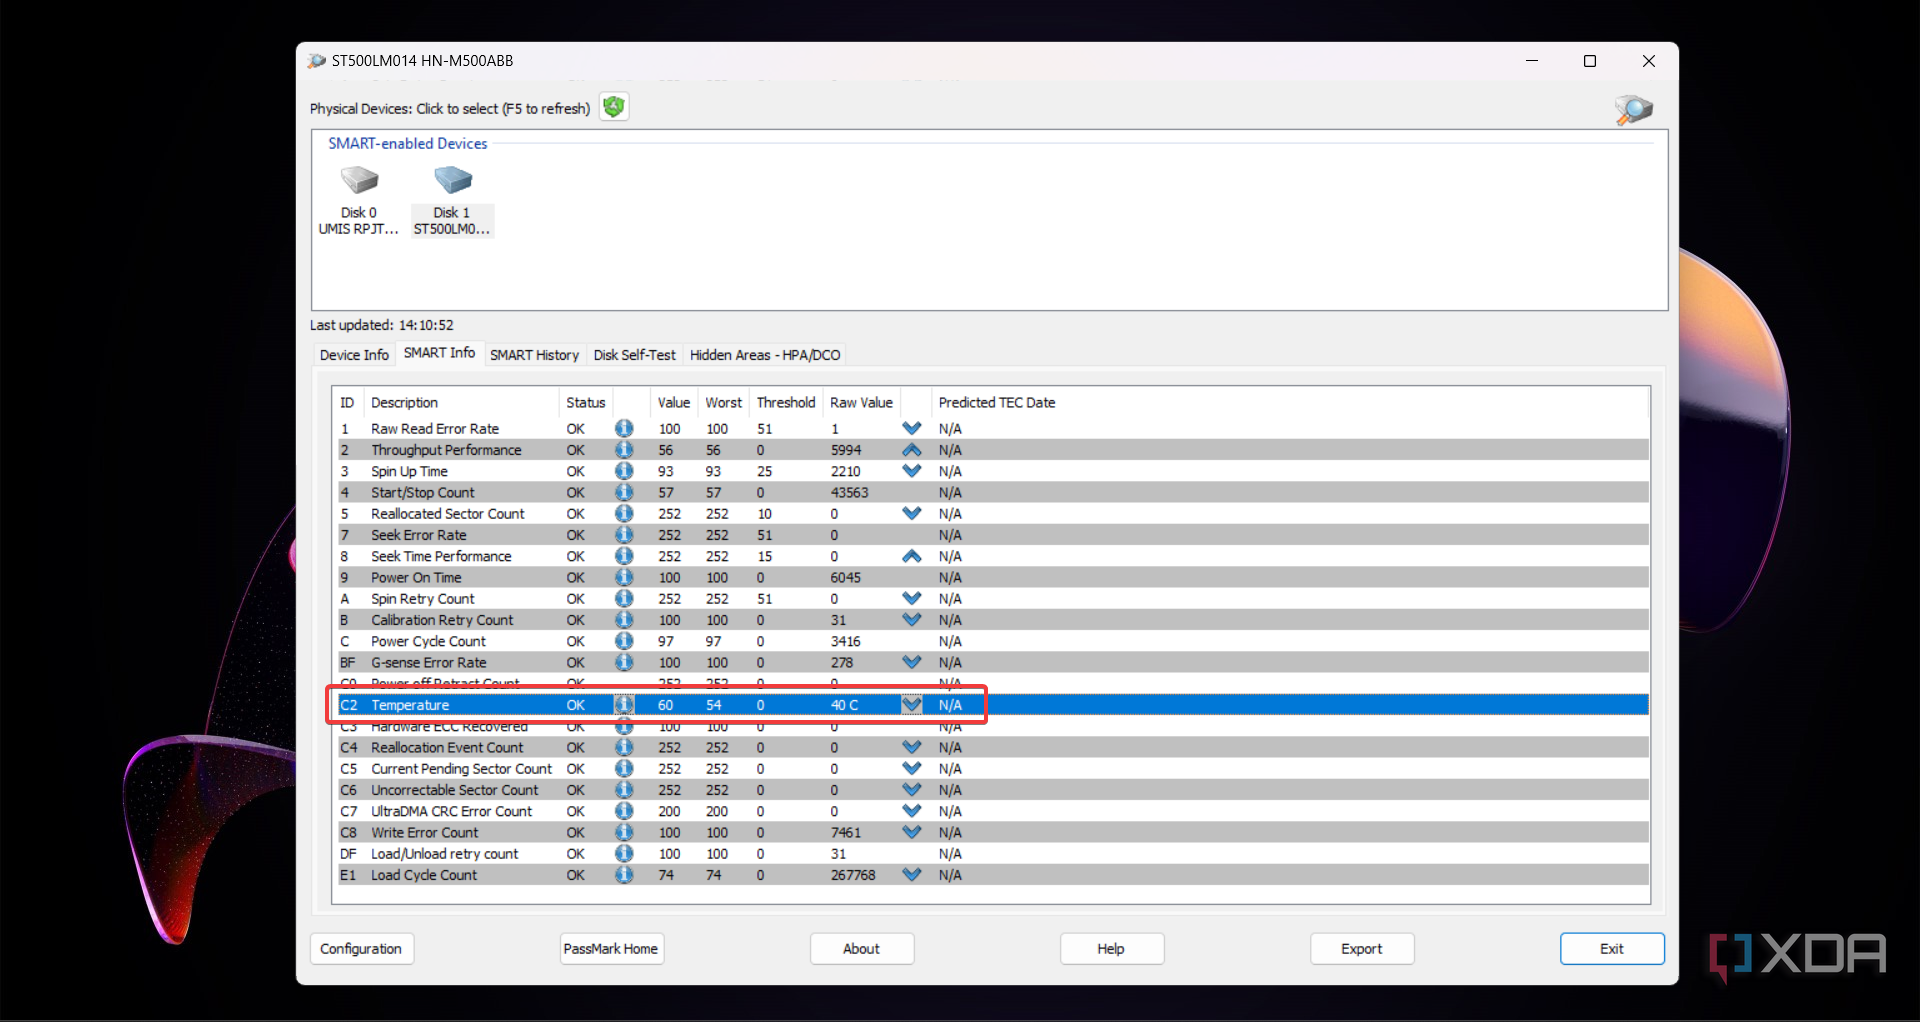Image resolution: width=1920 pixels, height=1022 pixels.
Task: Open info icon for G-sense Error Rate
Action: (624, 662)
